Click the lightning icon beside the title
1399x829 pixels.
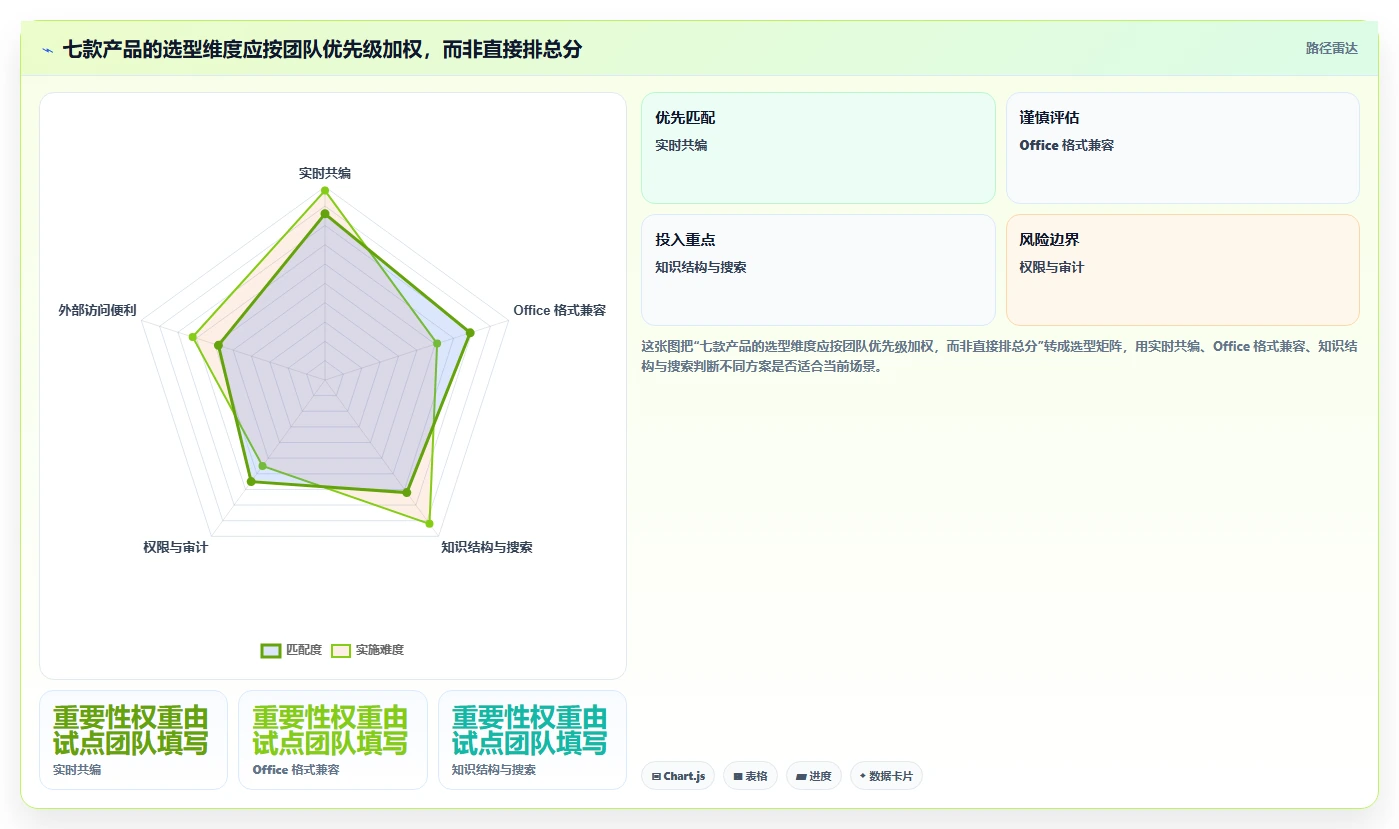click(47, 50)
